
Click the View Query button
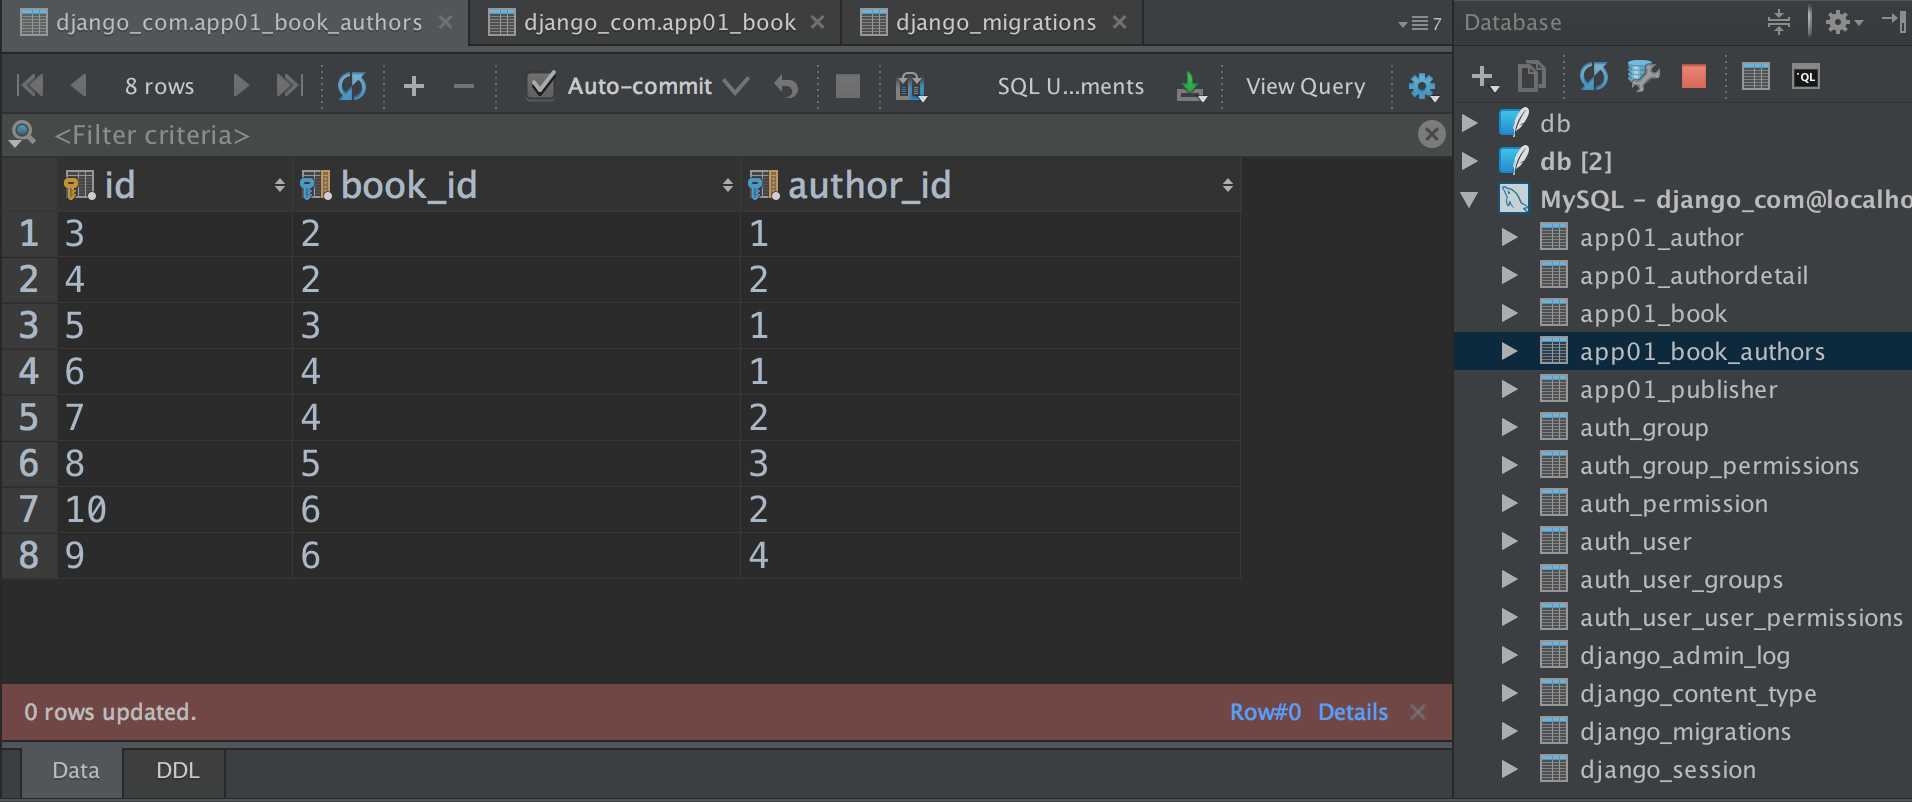(1305, 86)
